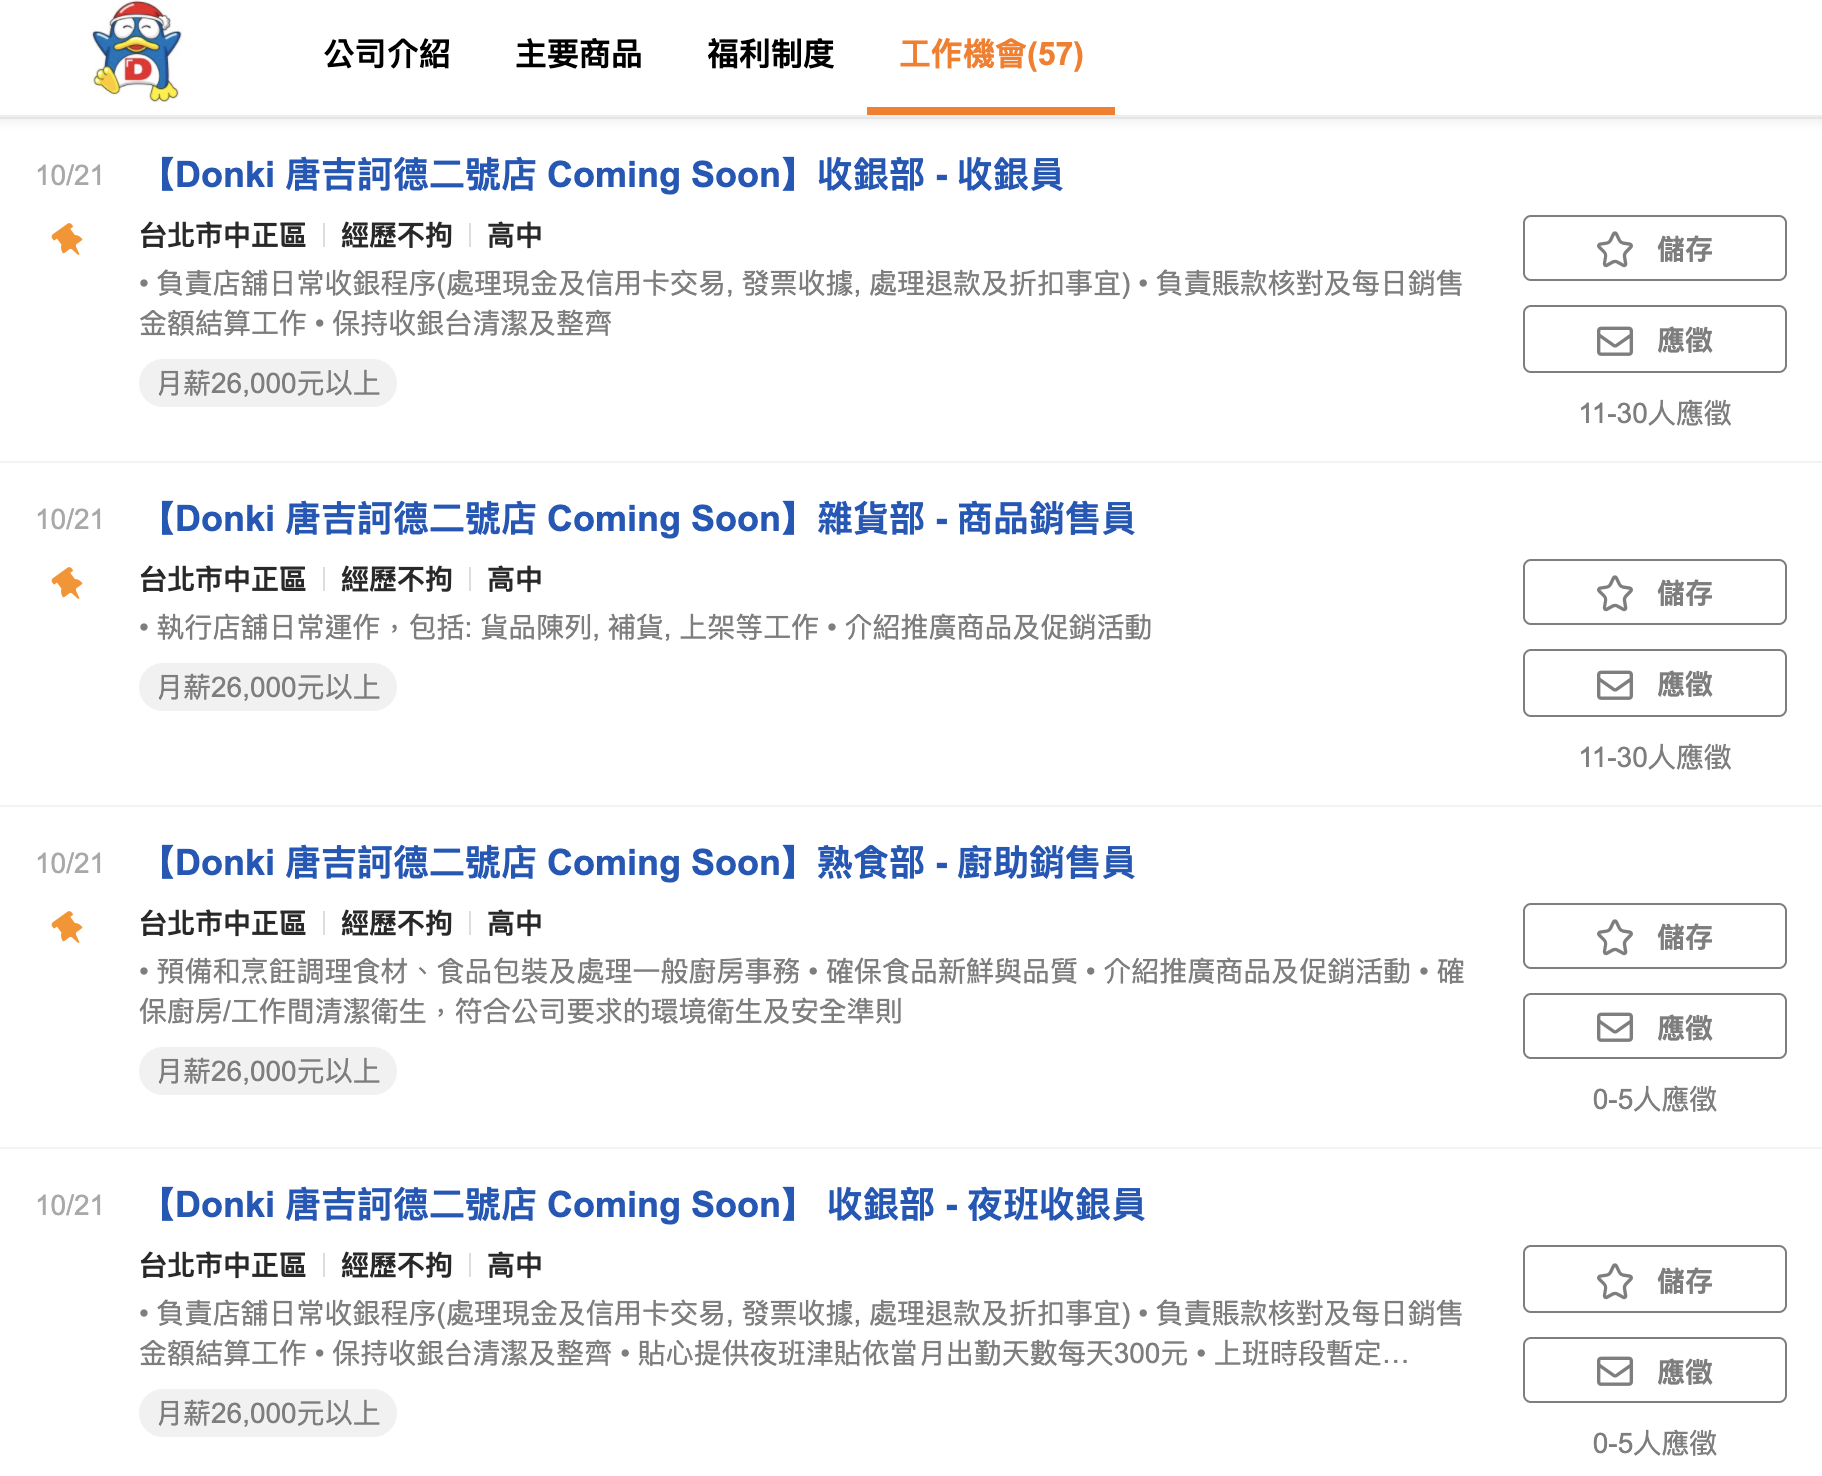1822x1476 pixels.
Task: Click the orange pin icon beside 收銀員 listing
Action: (67, 239)
